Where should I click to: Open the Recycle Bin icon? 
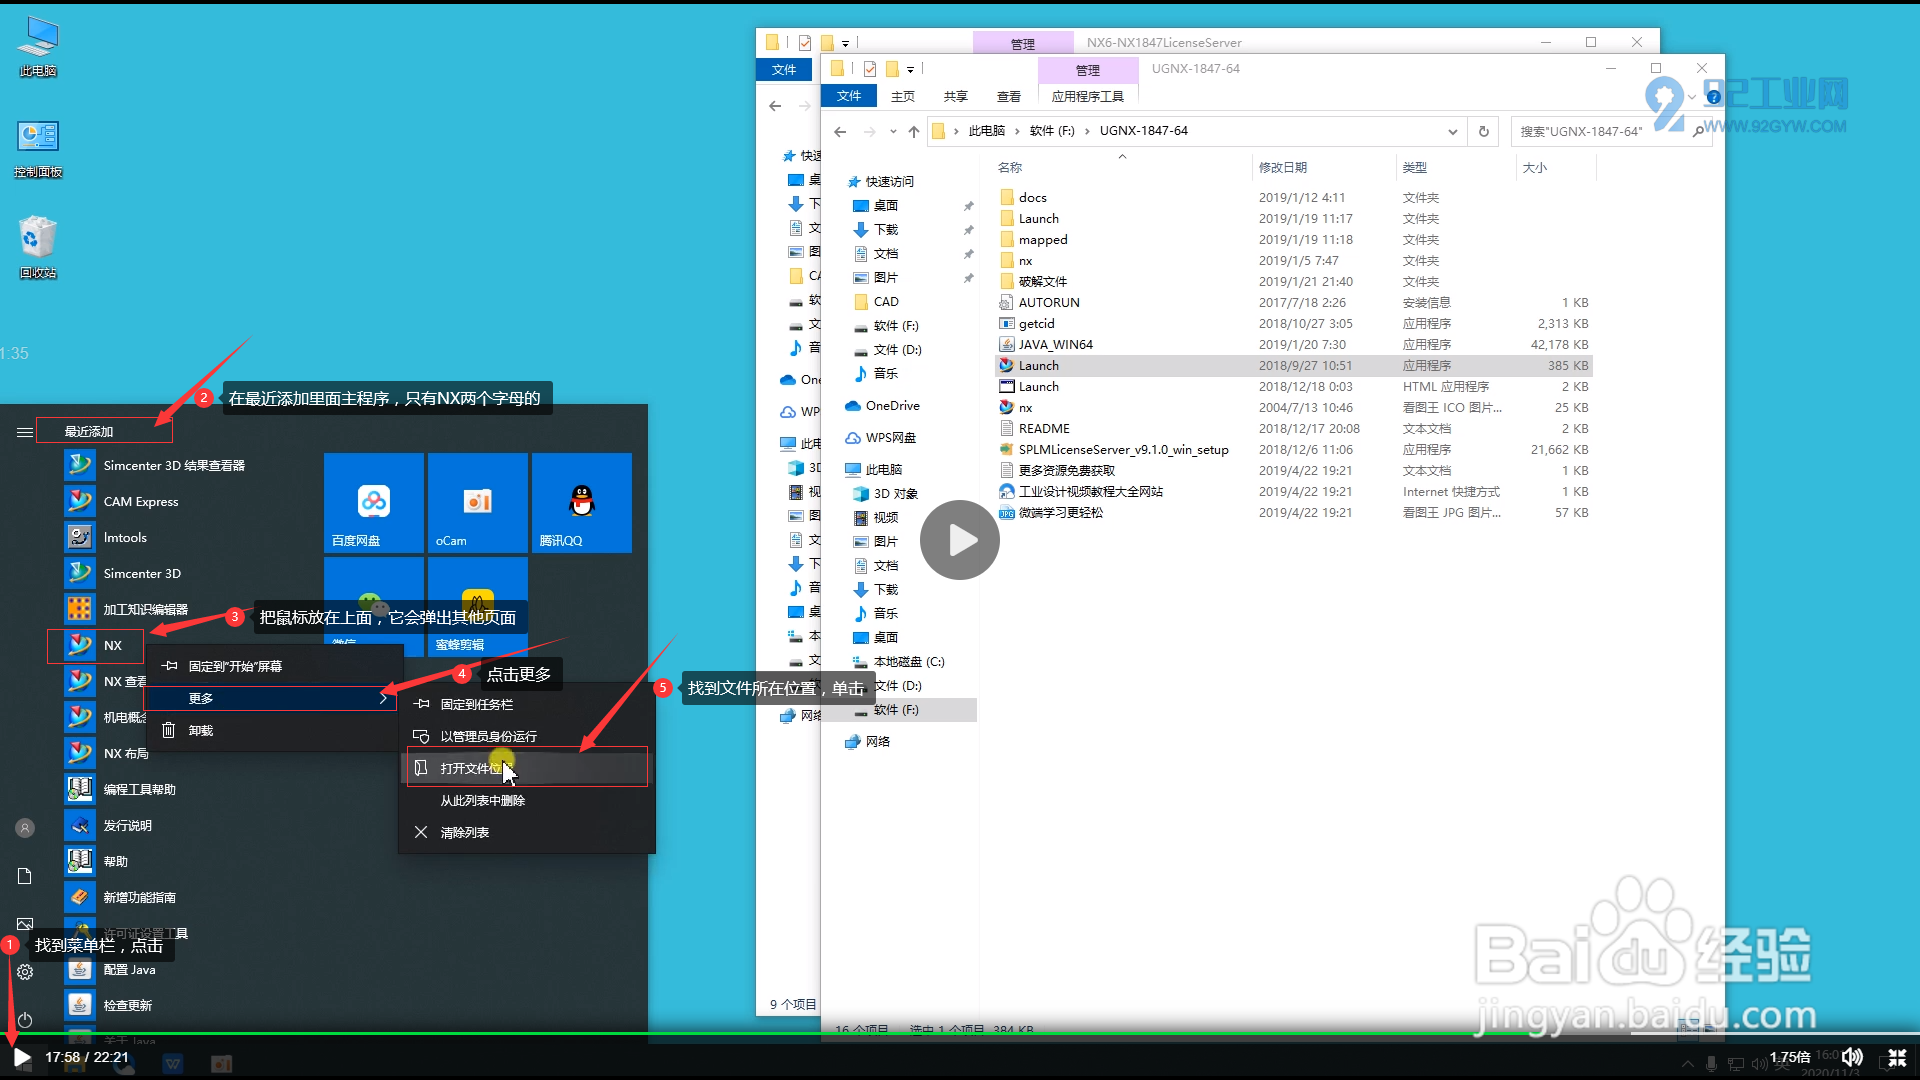[38, 247]
